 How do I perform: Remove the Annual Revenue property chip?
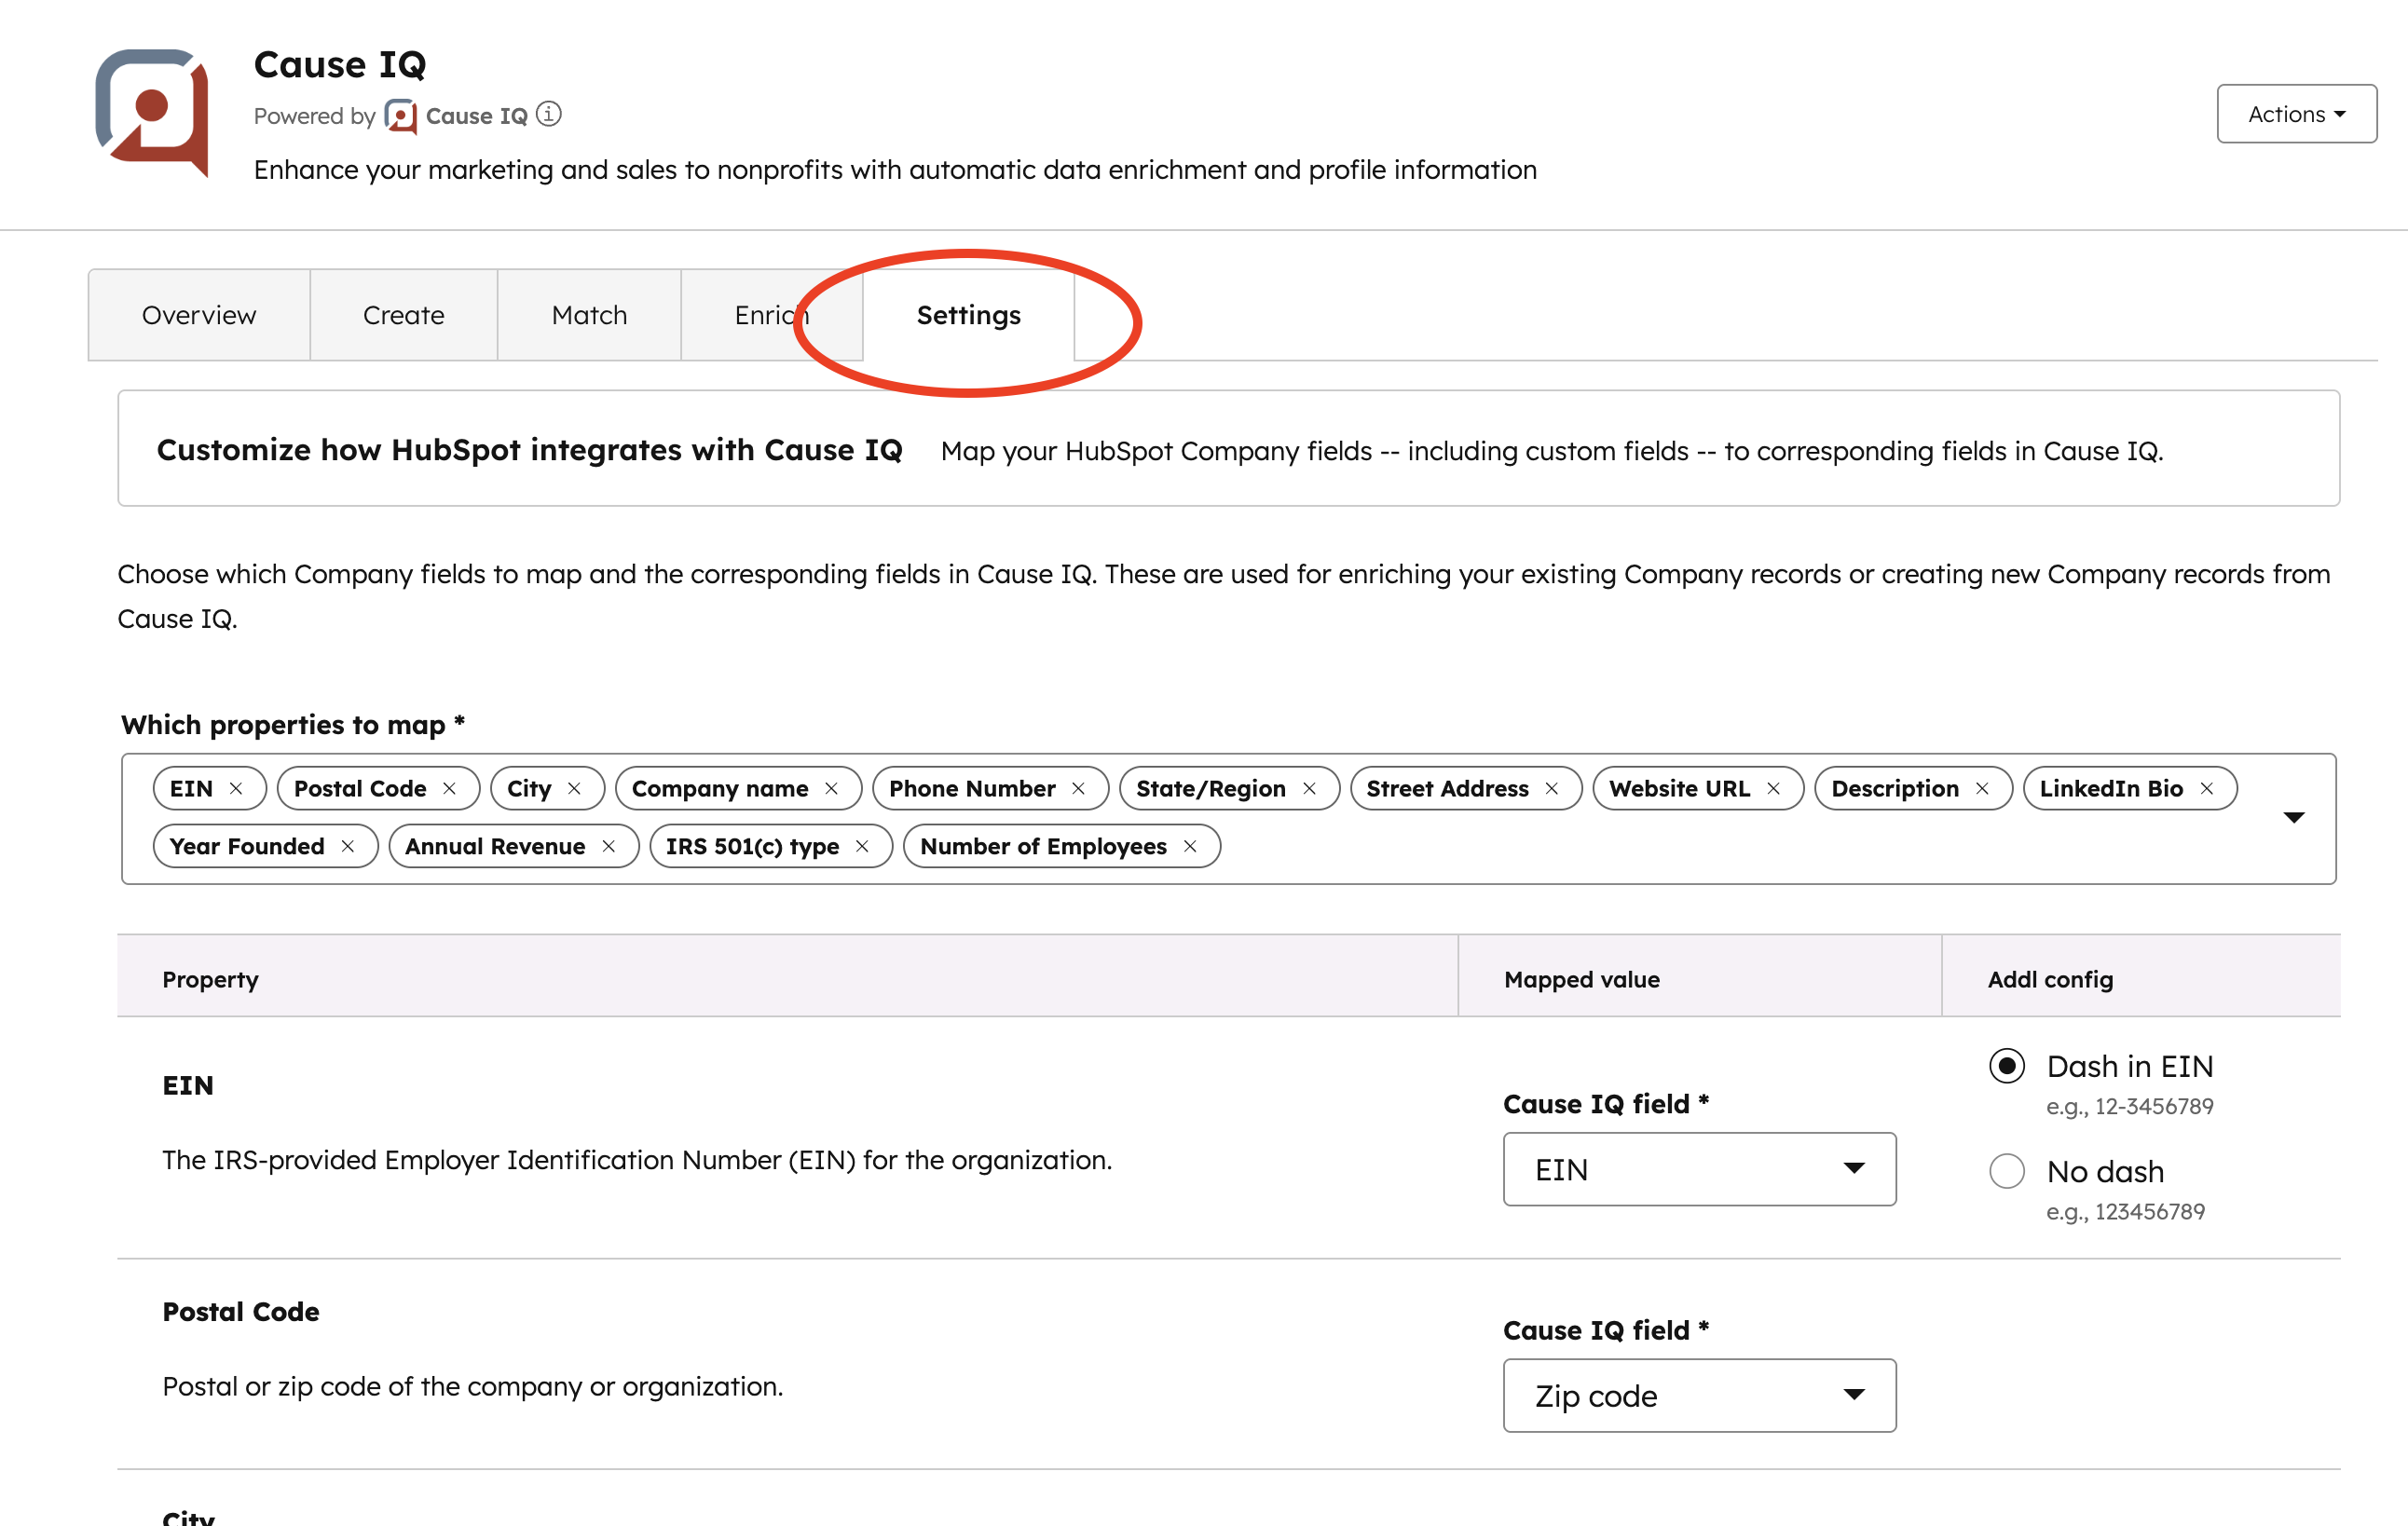coord(609,846)
